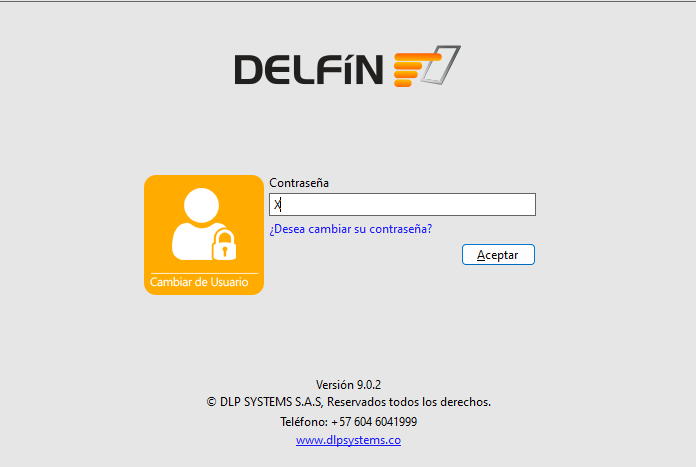696x467 pixels.
Task: Click the Contraseña field label
Action: 299,183
